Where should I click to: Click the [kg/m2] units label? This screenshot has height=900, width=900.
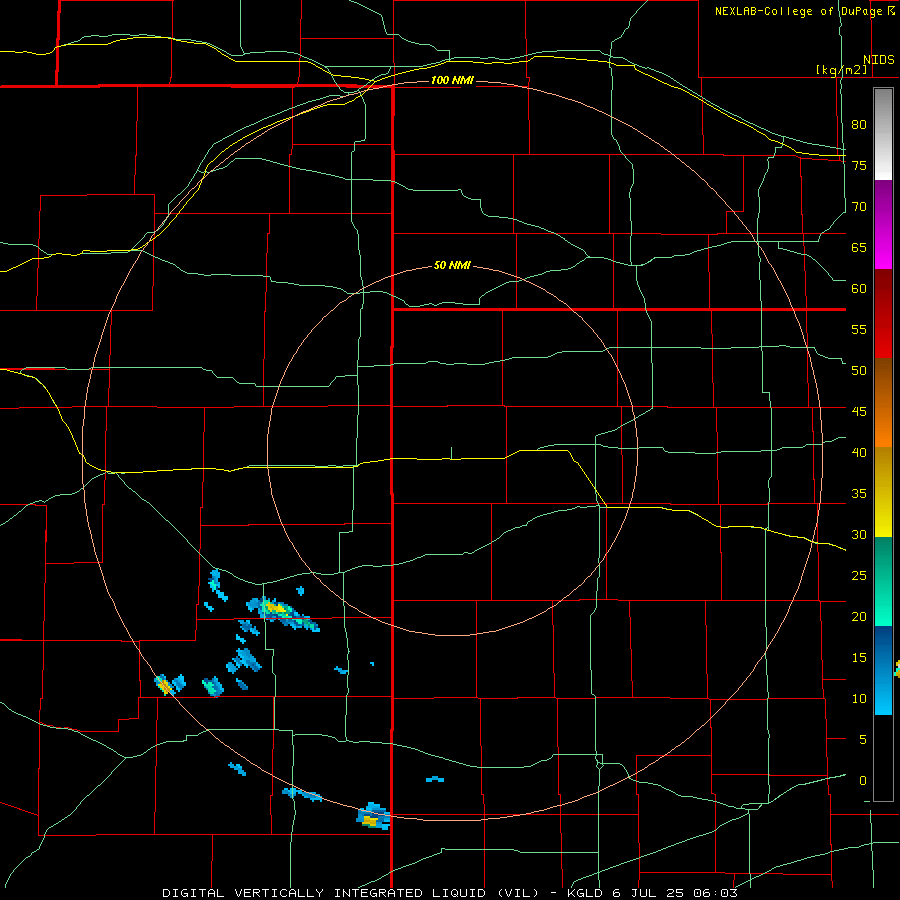pyautogui.click(x=841, y=69)
